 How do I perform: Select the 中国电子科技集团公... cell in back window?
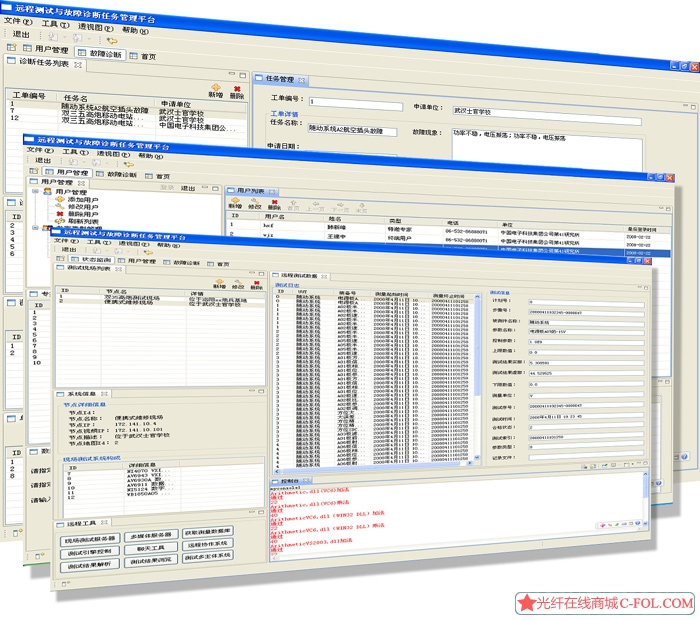coord(197,127)
